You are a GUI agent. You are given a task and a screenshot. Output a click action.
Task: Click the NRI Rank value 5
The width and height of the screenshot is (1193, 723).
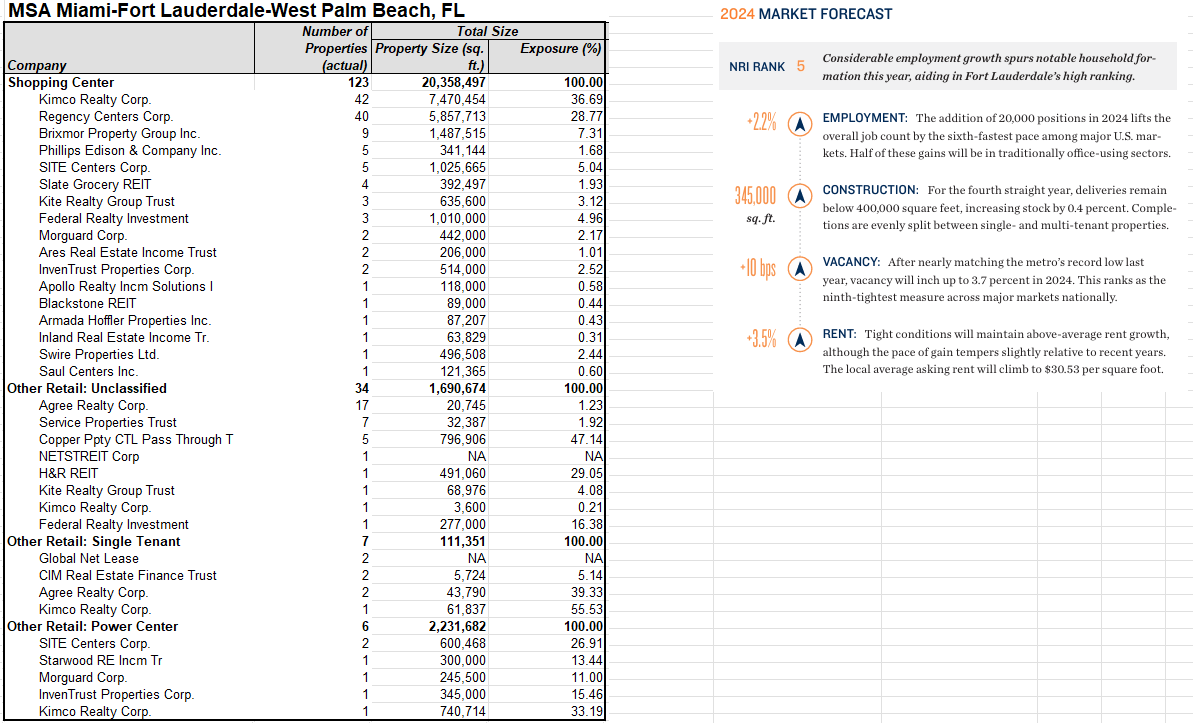point(800,67)
